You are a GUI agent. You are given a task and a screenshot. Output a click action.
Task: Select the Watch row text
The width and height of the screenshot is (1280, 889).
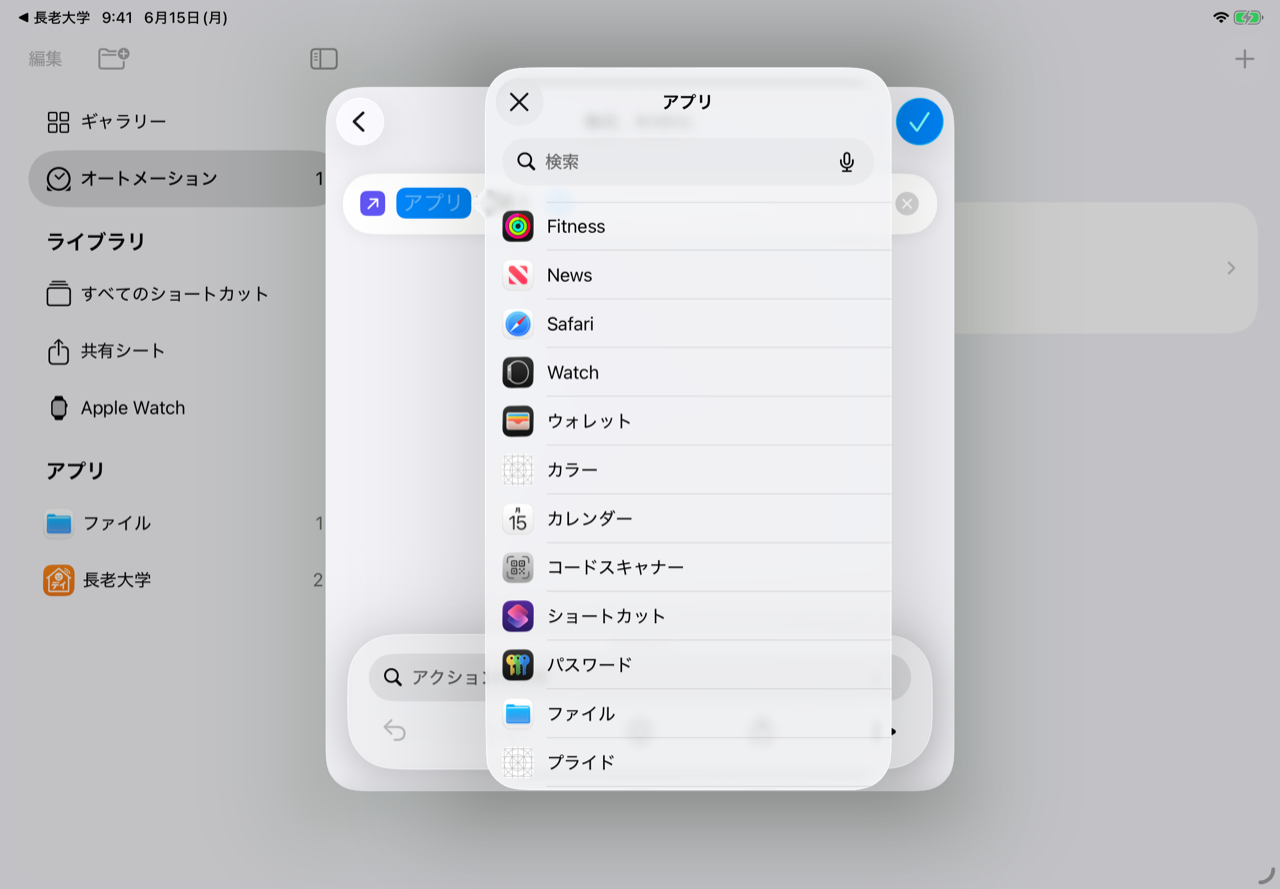pos(573,373)
